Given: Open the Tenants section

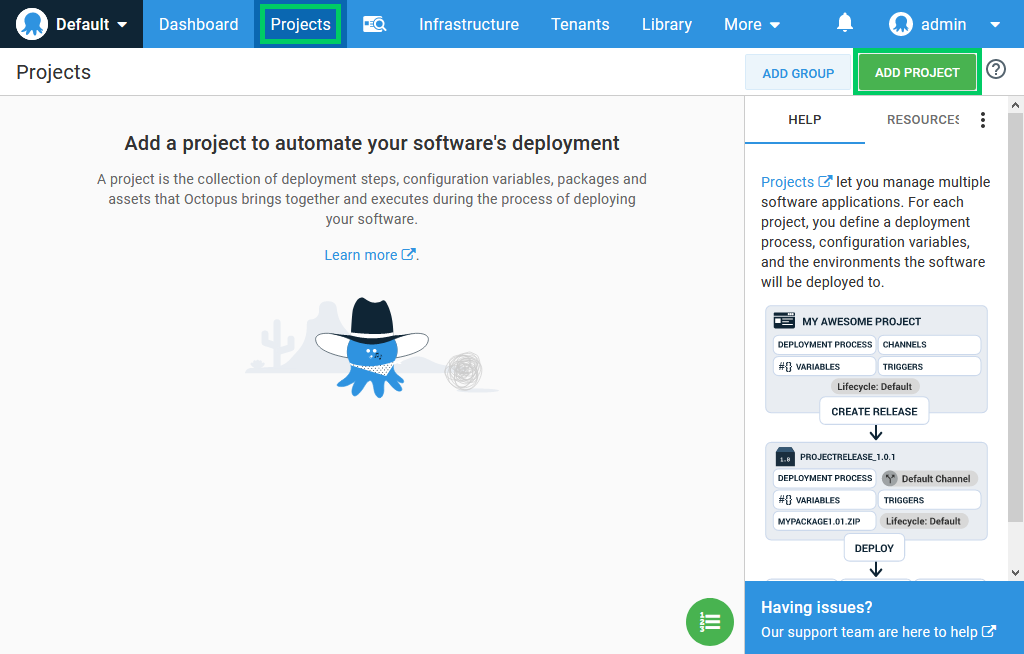Looking at the screenshot, I should pos(580,24).
